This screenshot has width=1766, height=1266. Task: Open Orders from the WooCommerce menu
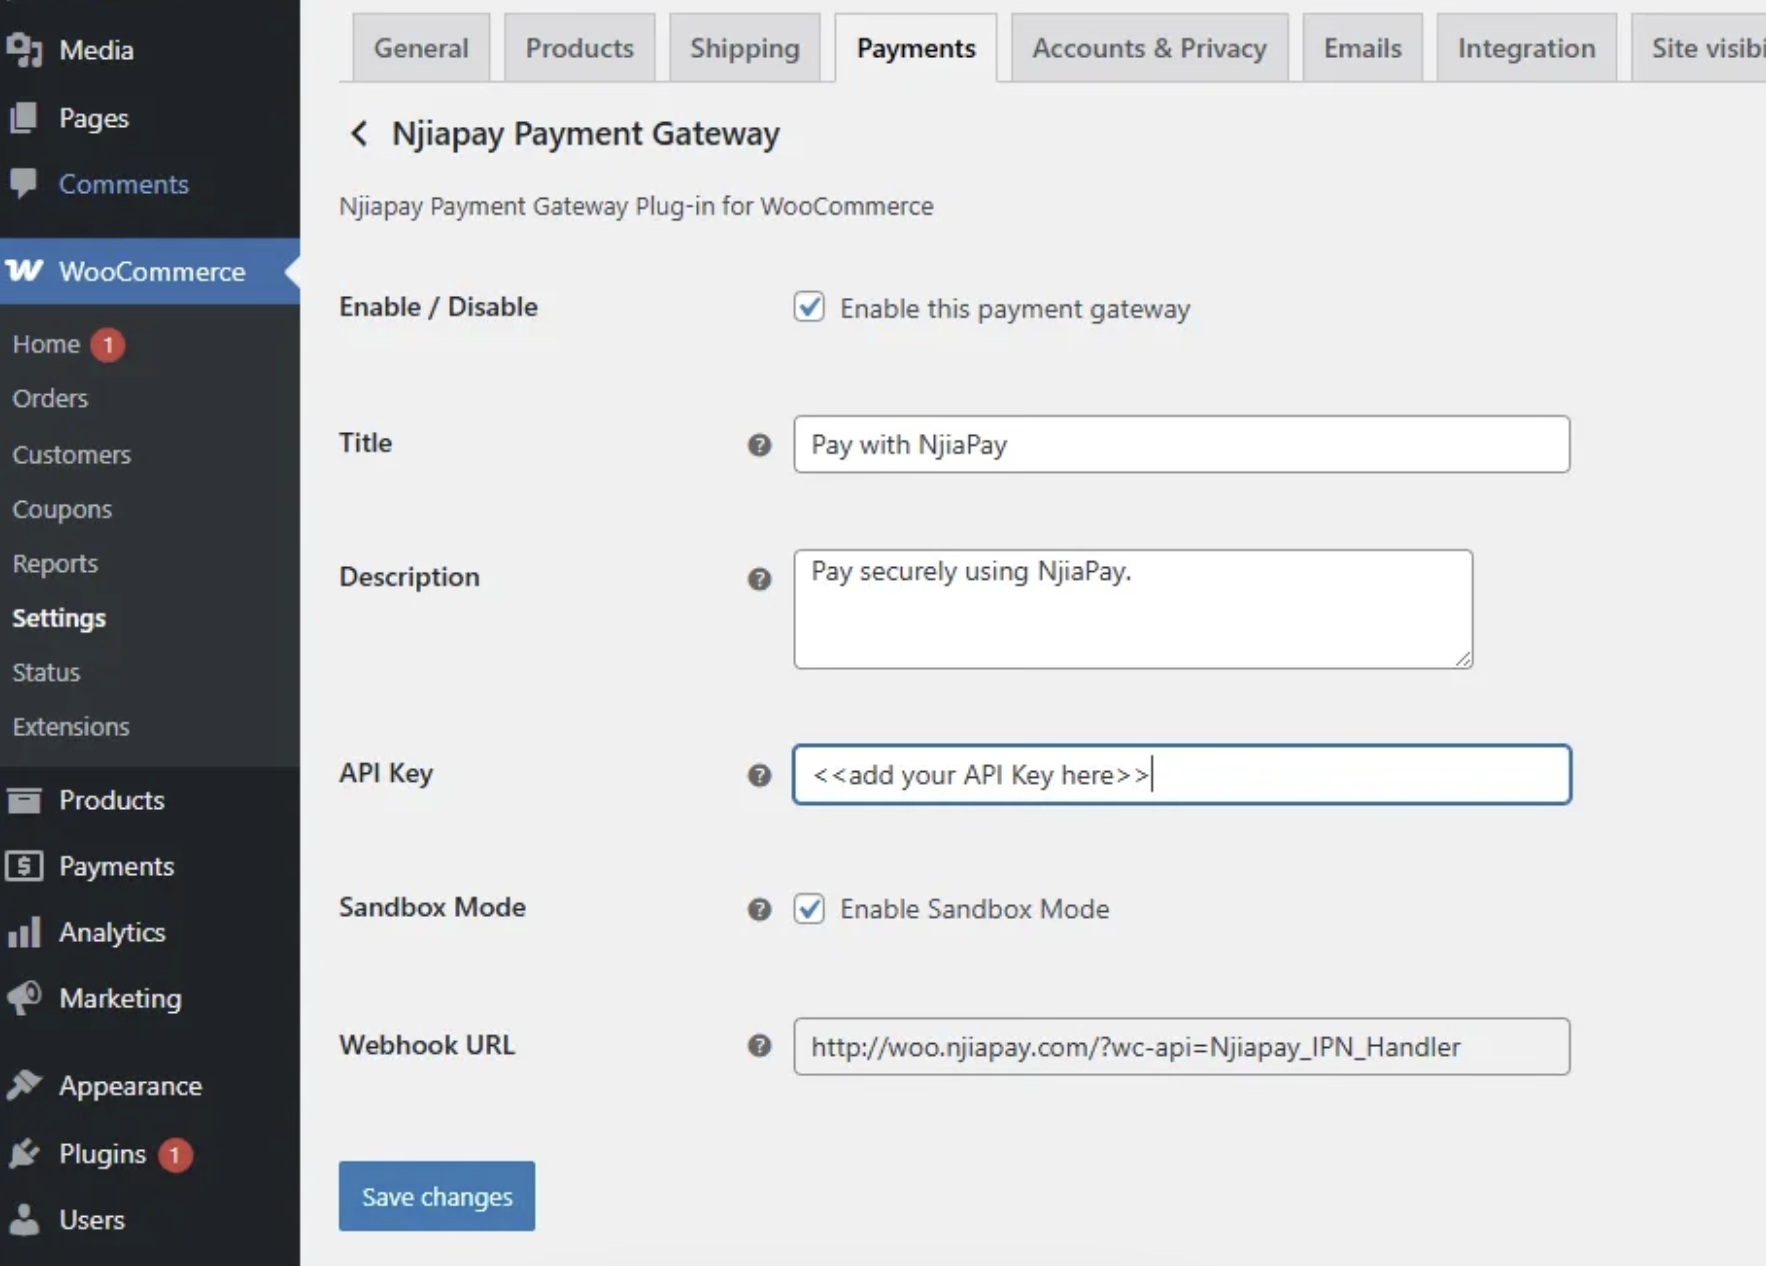(49, 398)
